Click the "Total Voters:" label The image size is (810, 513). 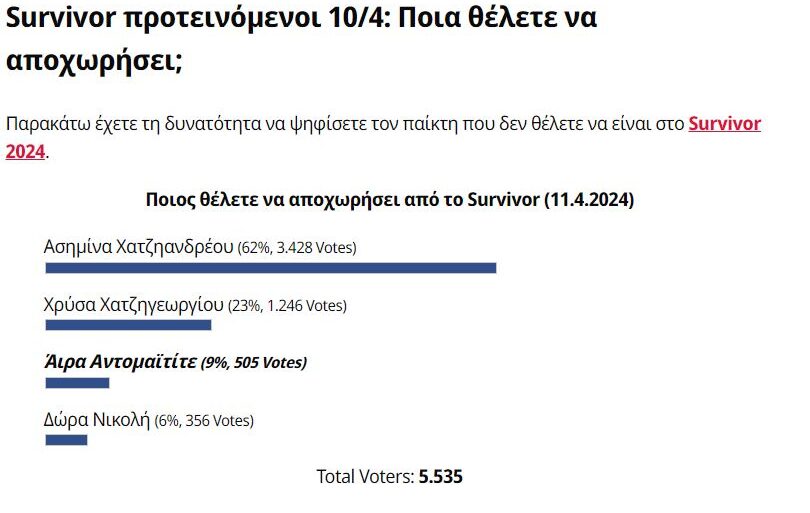point(365,477)
